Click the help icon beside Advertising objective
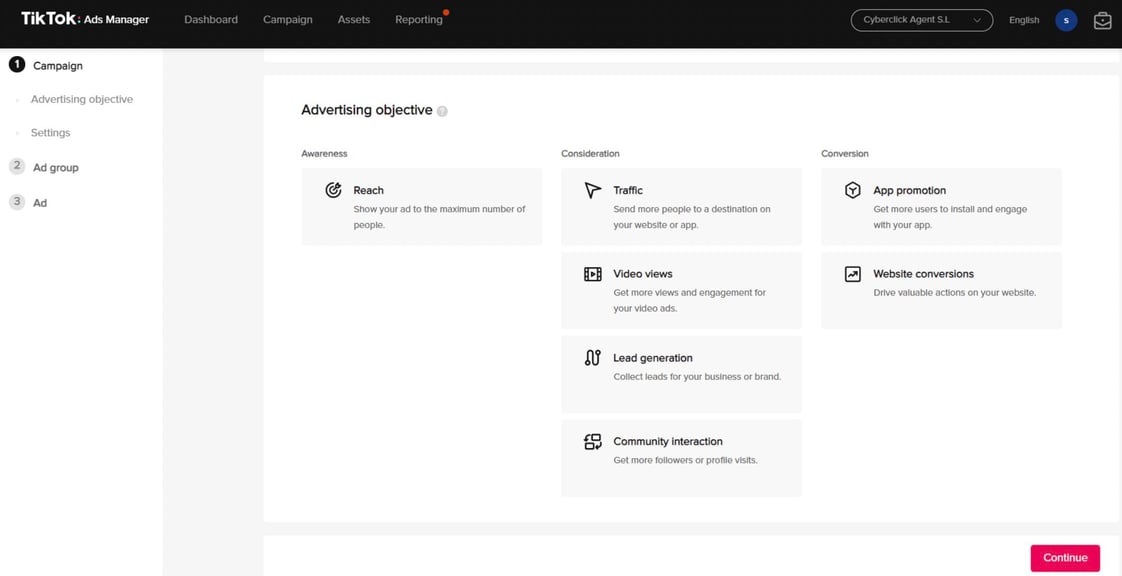Viewport: 1122px width, 576px height. click(442, 112)
